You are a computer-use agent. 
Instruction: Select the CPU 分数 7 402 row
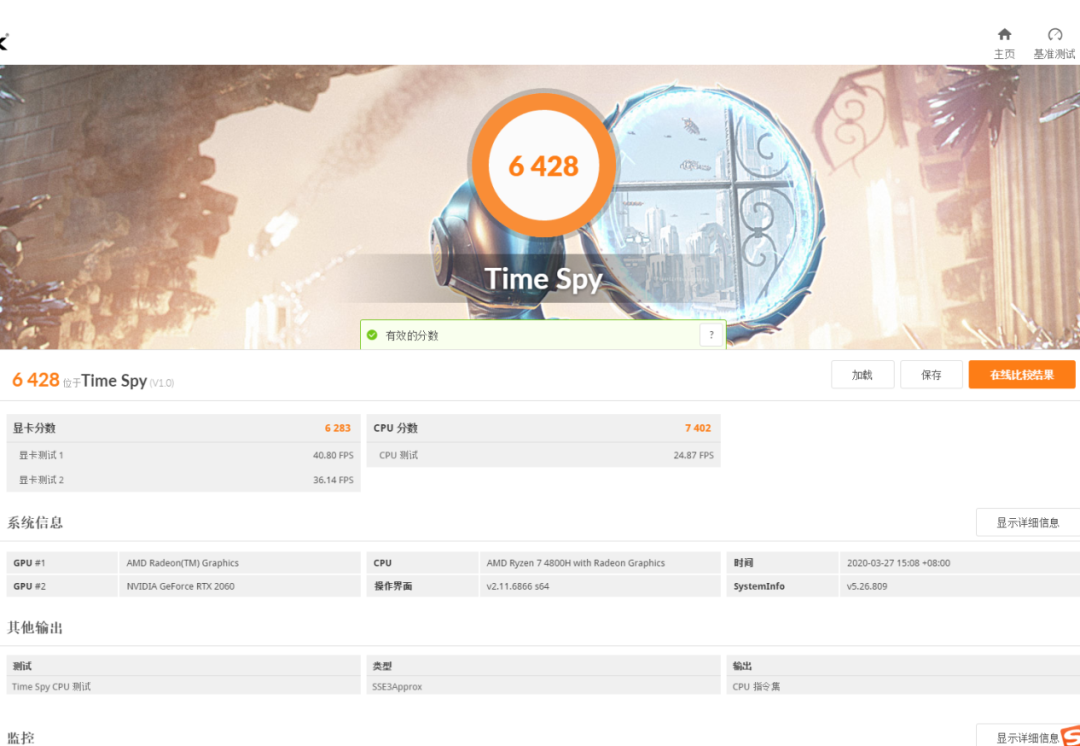click(x=543, y=428)
